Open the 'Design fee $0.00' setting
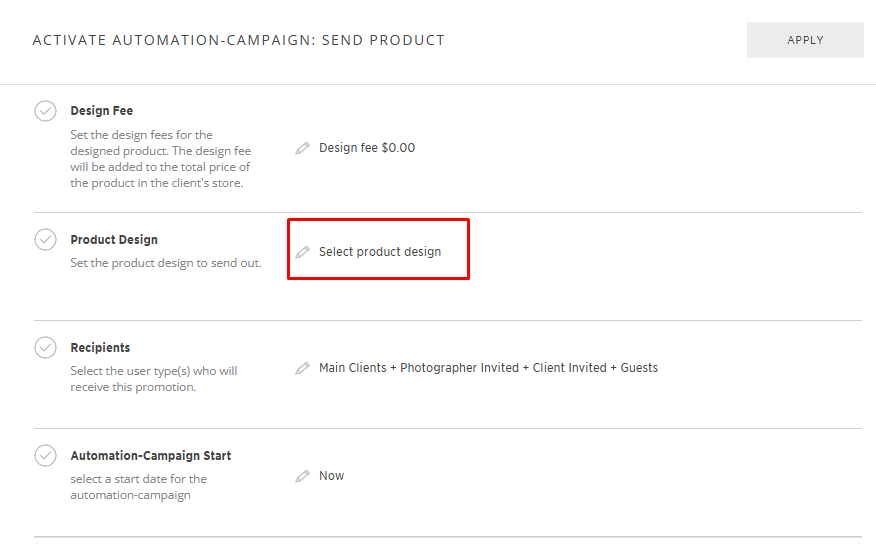This screenshot has width=876, height=552. click(x=367, y=148)
